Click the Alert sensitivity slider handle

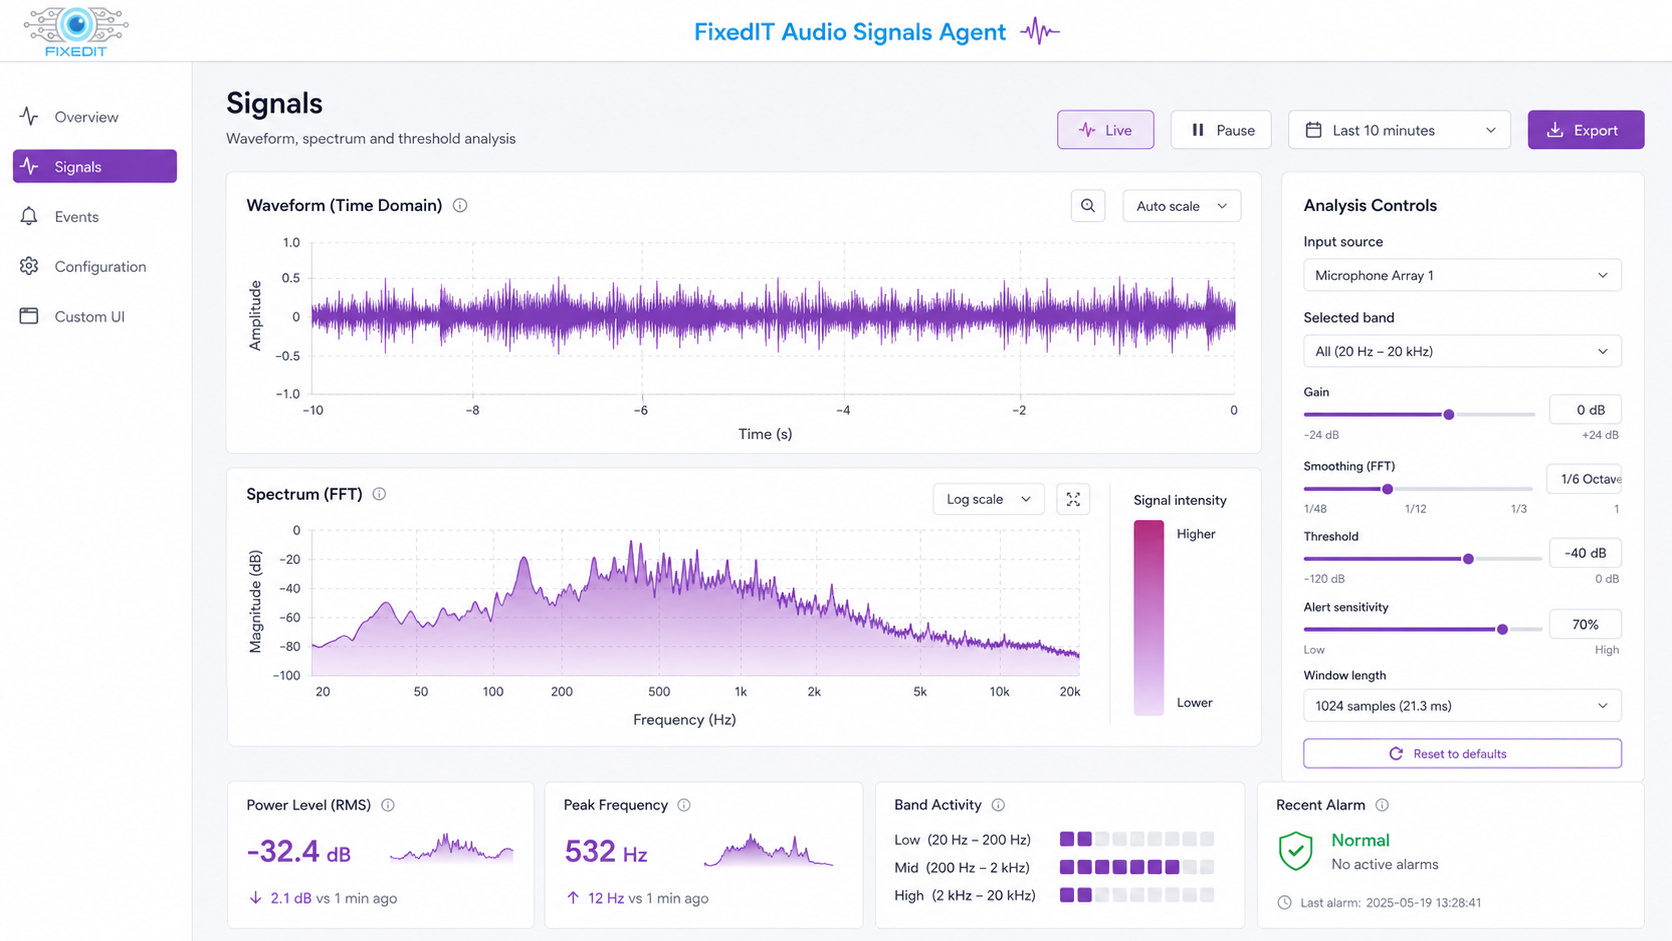pyautogui.click(x=1502, y=629)
